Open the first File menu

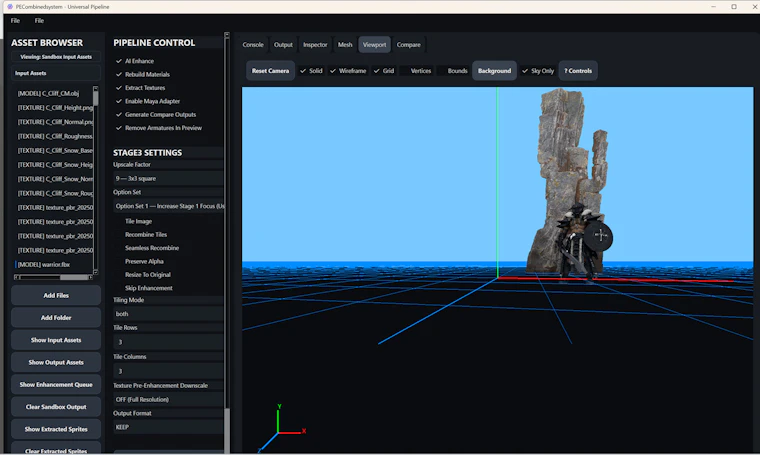pos(16,21)
